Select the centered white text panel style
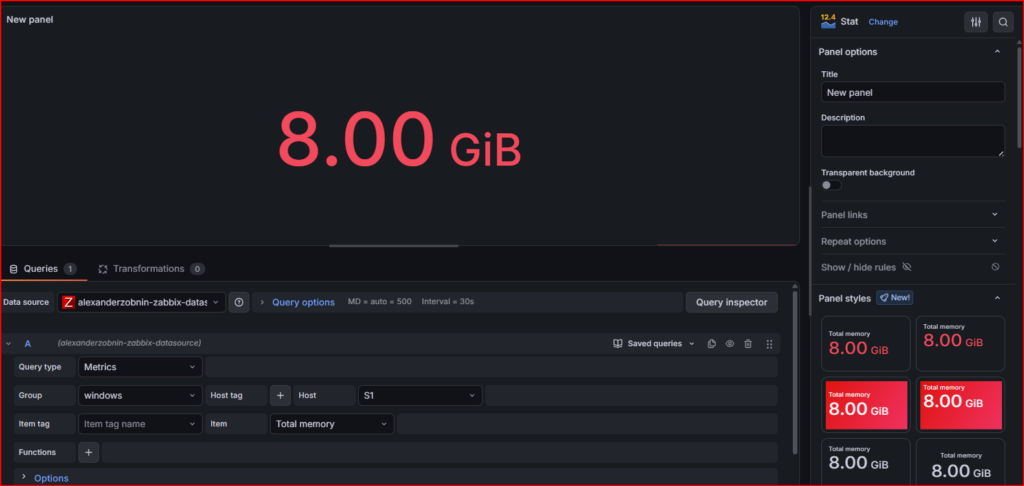The width and height of the screenshot is (1024, 486). tap(960, 461)
